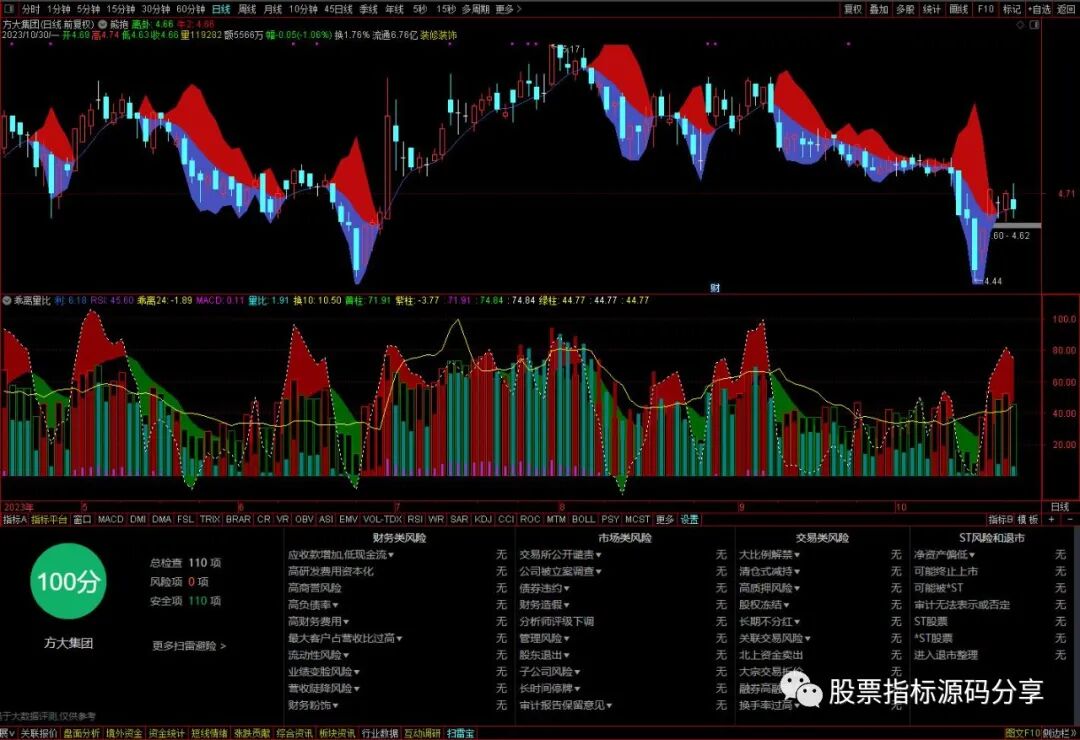Click the panel icon right of the diamond

[1035, 25]
